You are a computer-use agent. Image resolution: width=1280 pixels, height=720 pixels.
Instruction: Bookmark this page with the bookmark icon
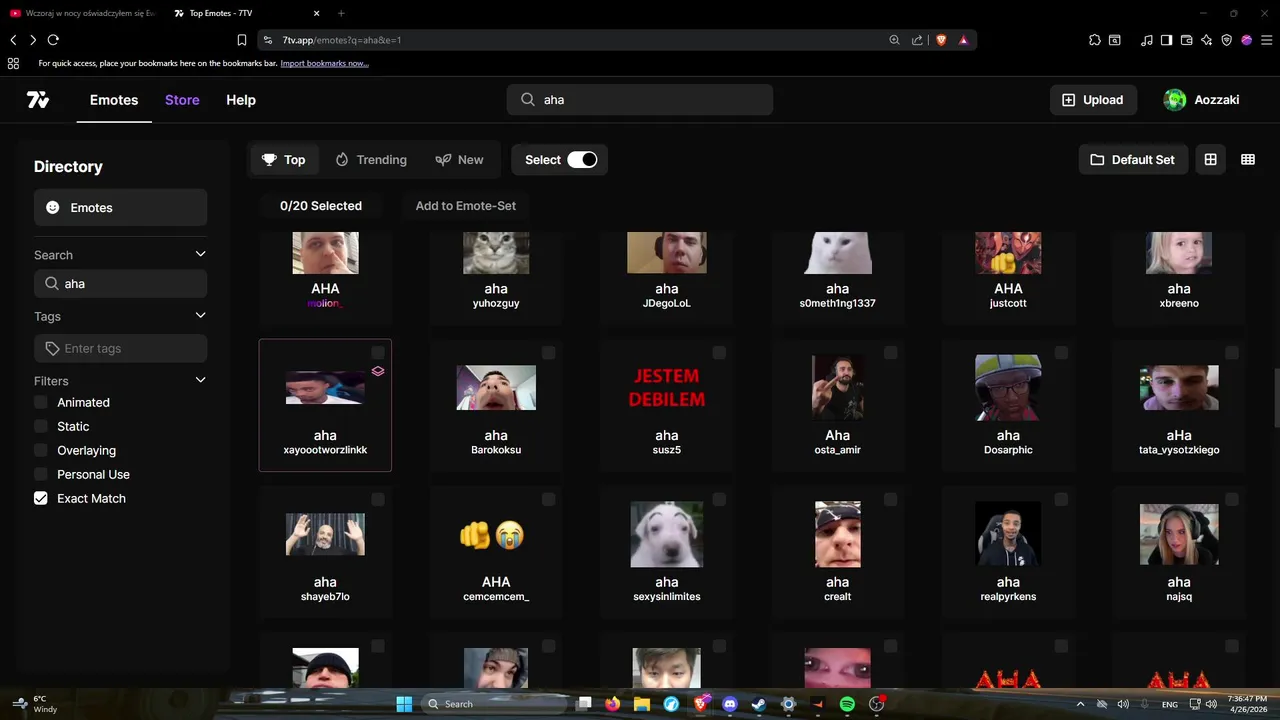click(242, 40)
